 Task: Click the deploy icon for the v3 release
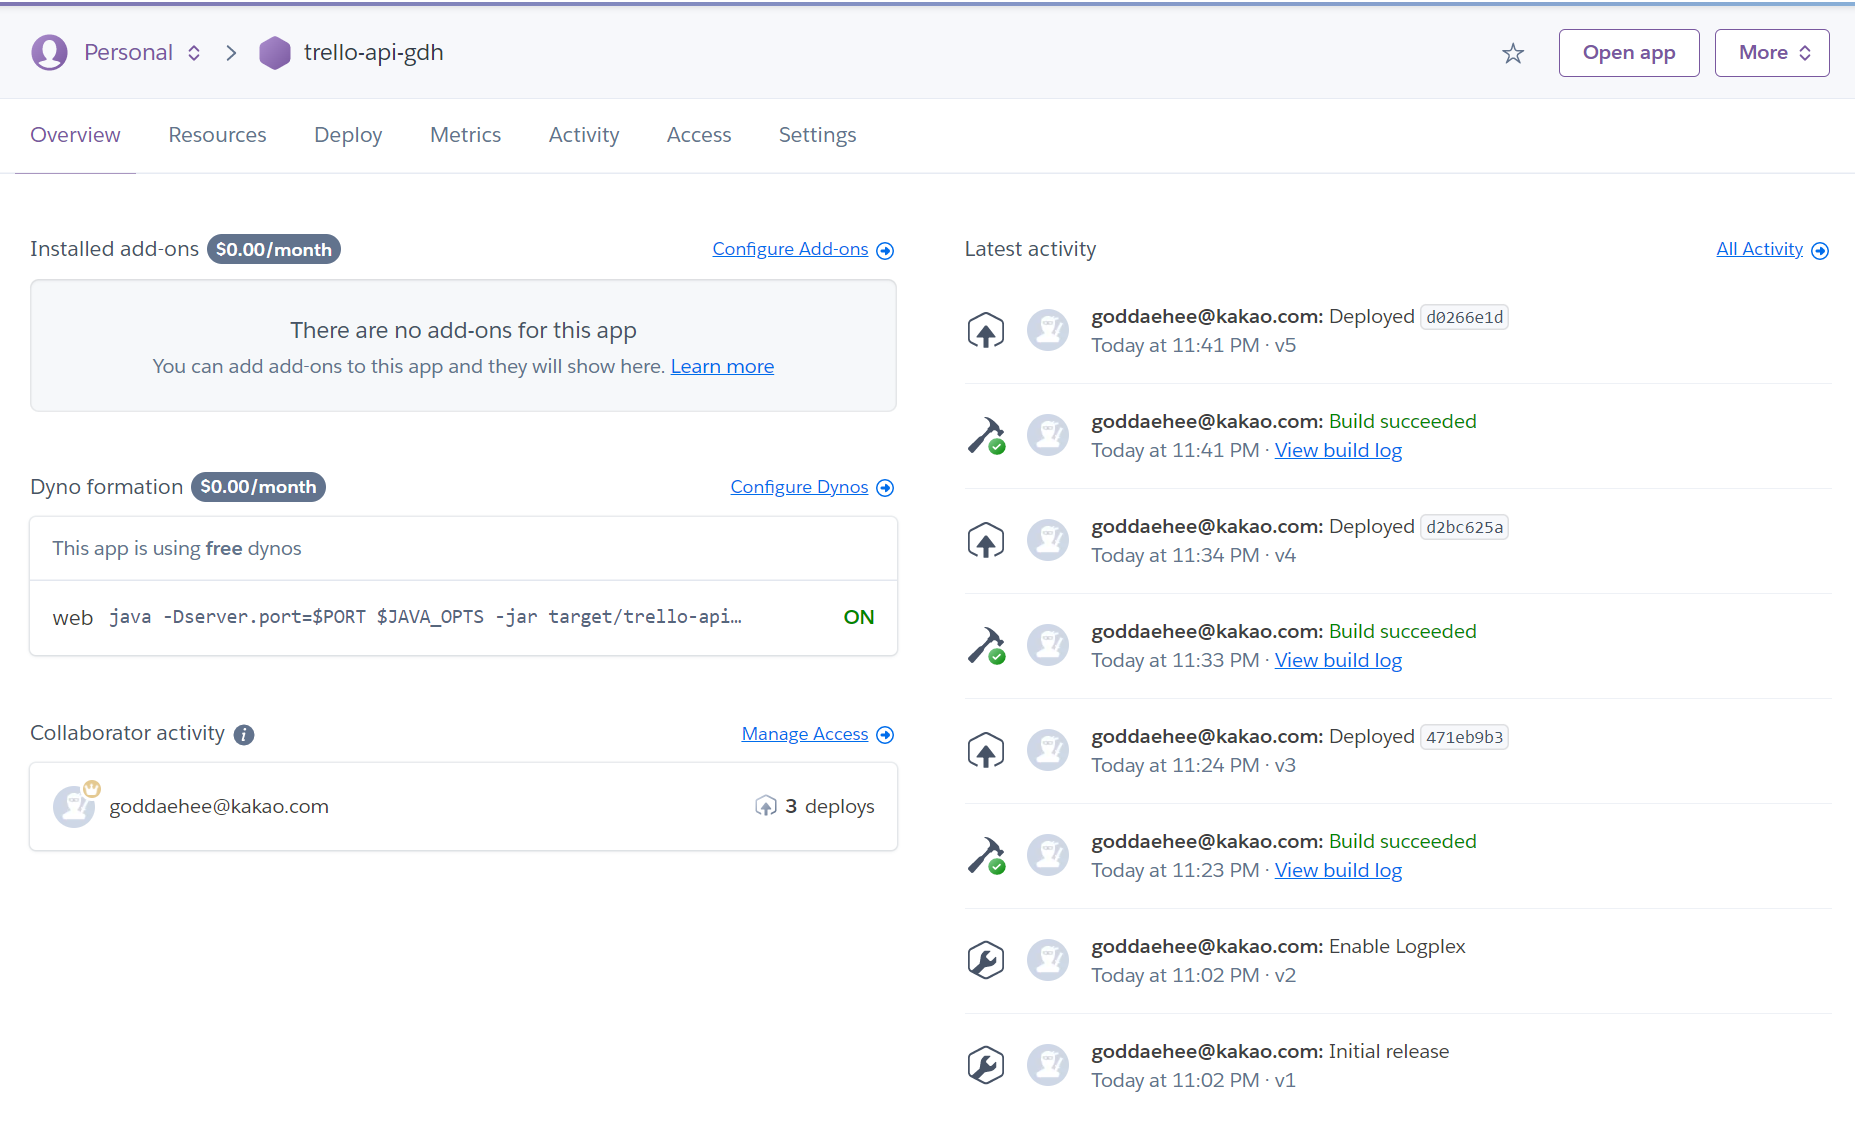(x=986, y=750)
